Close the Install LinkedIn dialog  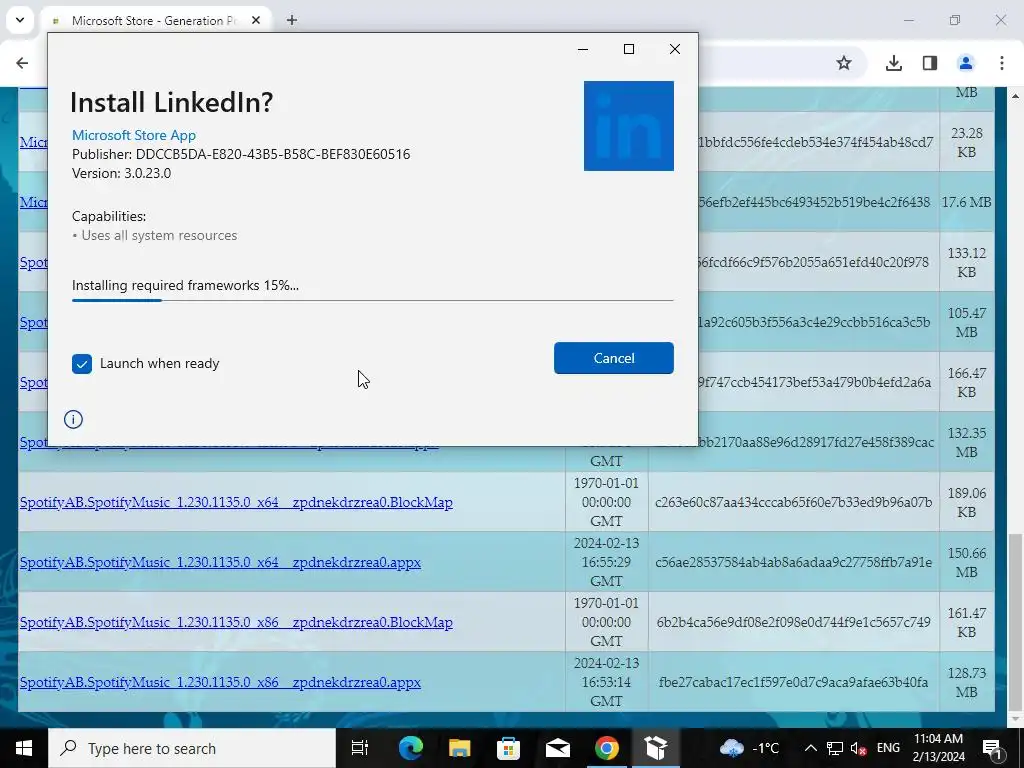[x=675, y=49]
